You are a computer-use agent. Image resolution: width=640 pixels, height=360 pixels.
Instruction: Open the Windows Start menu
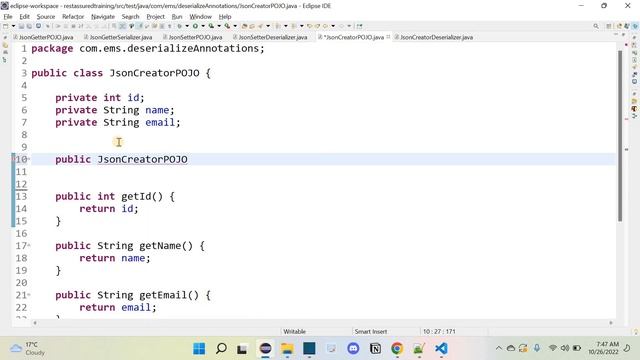(199, 349)
